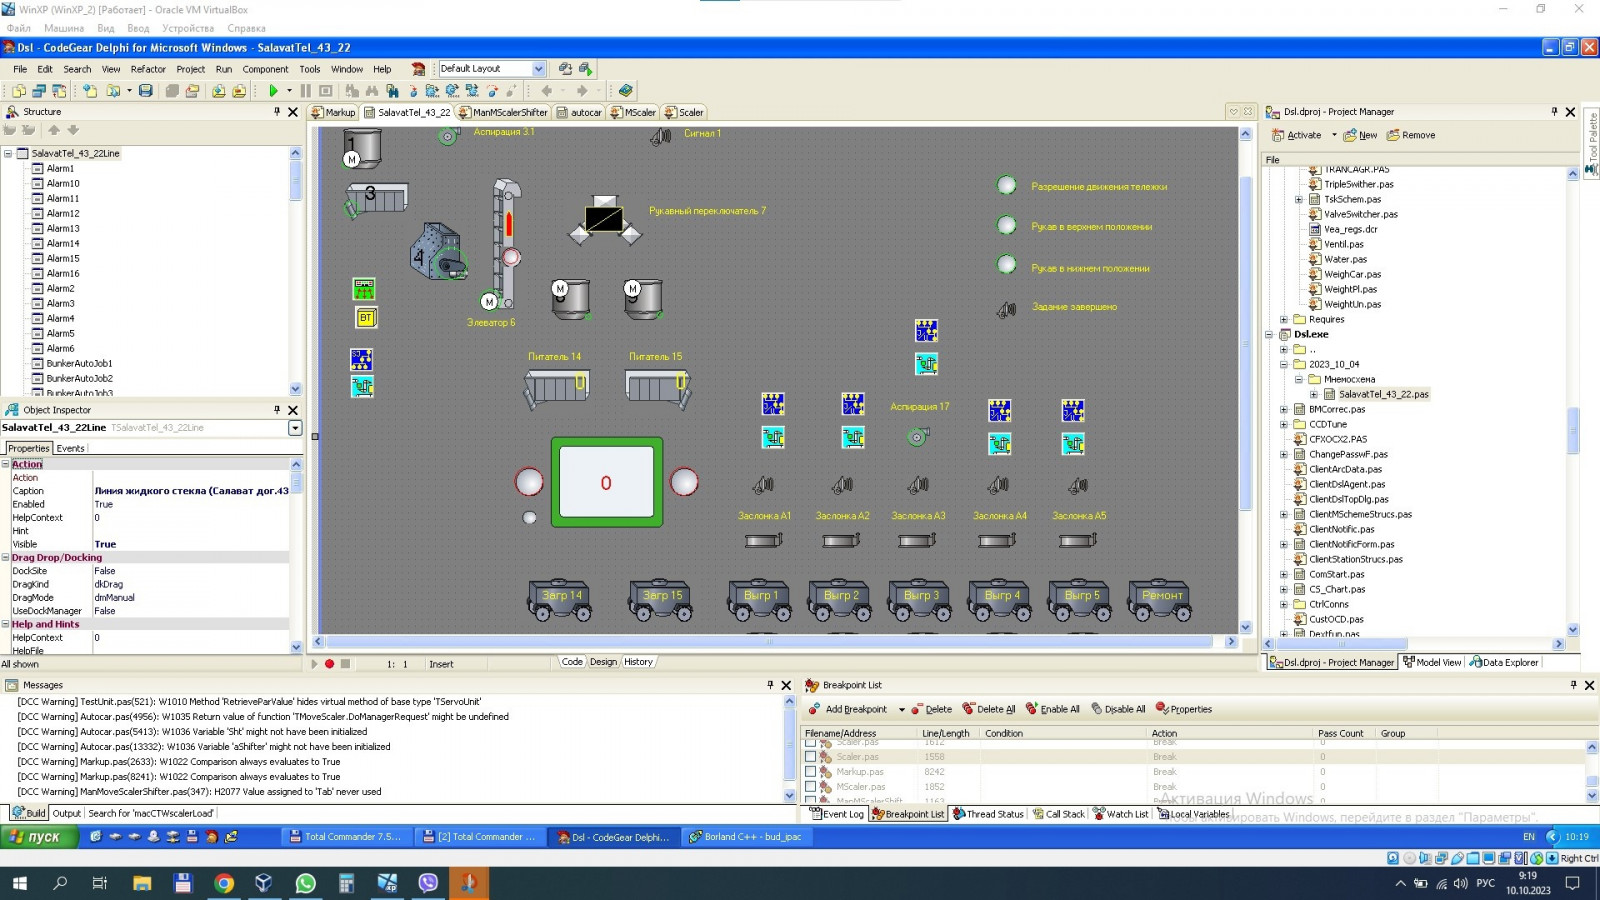This screenshot has width=1600, height=900.
Task: Click the form designer horizontal scrollbar
Action: click(x=770, y=642)
